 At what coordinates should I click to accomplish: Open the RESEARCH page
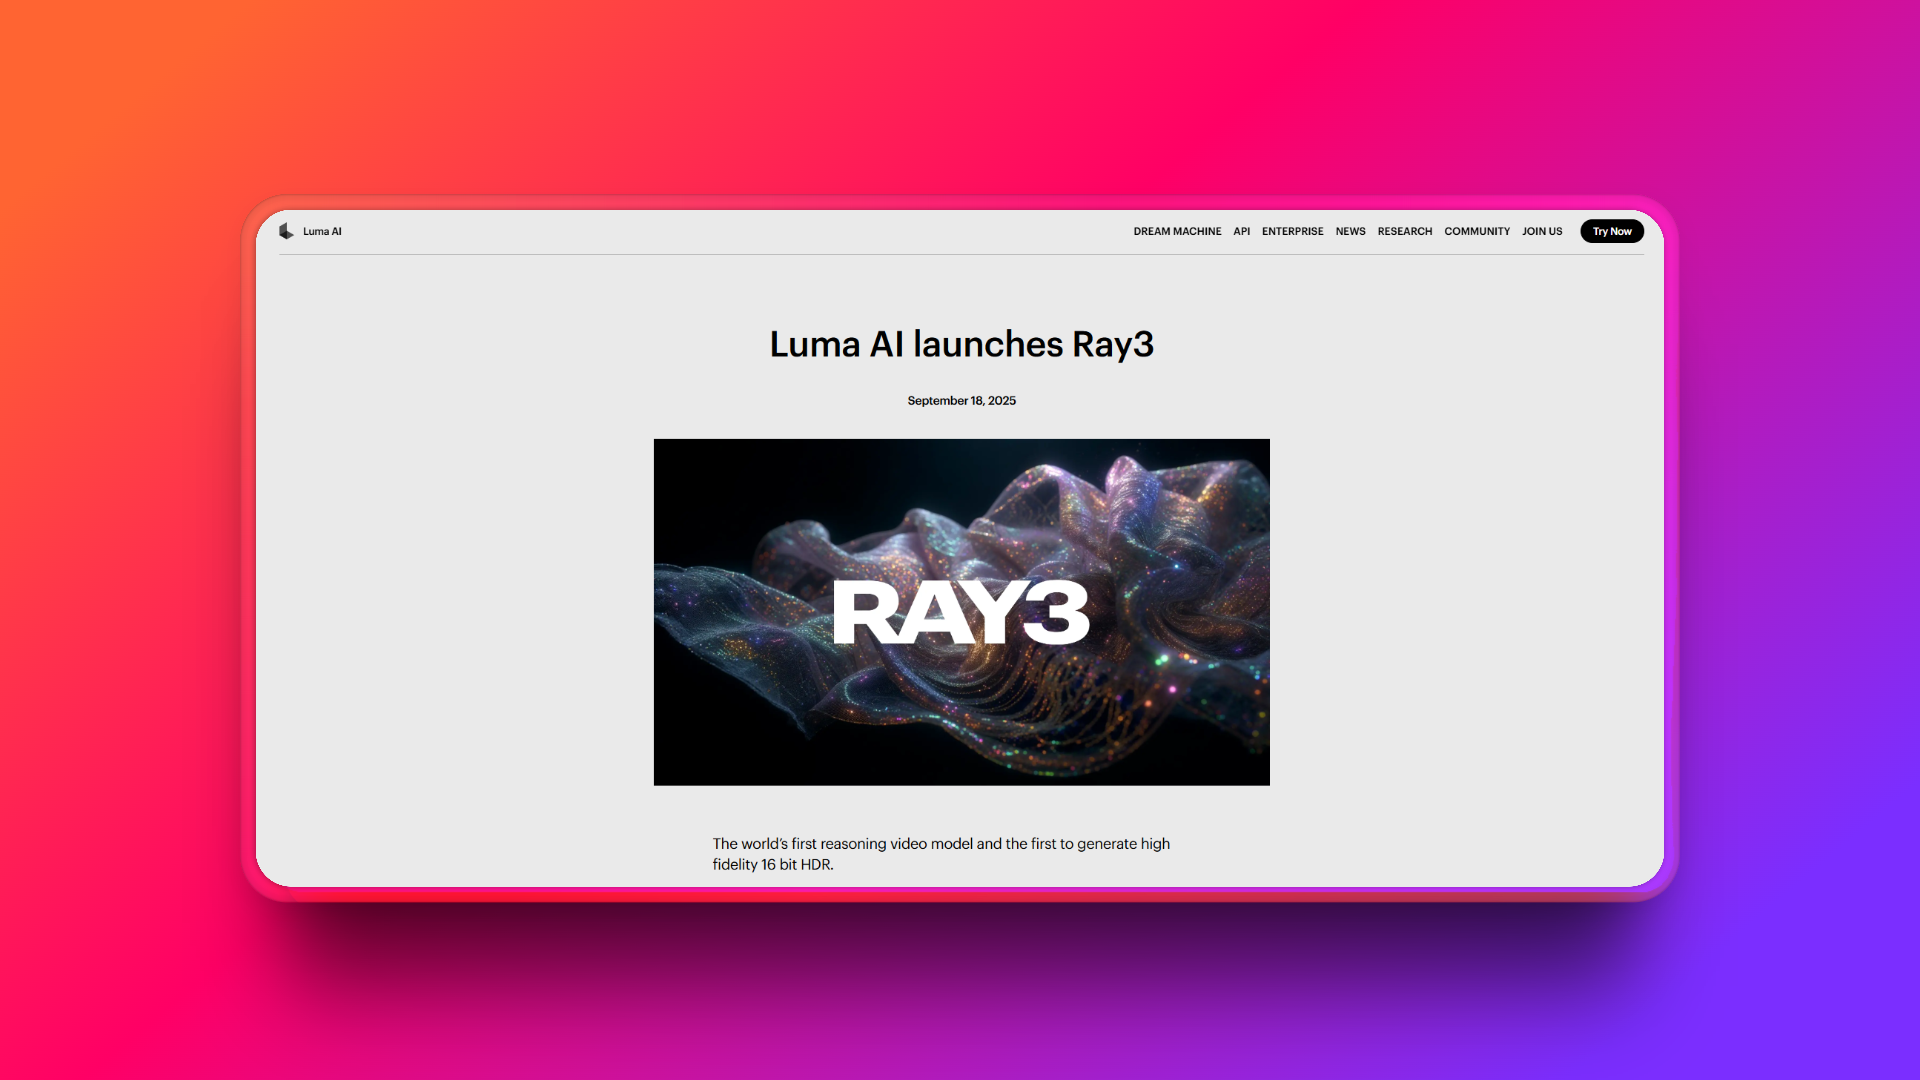click(x=1405, y=231)
